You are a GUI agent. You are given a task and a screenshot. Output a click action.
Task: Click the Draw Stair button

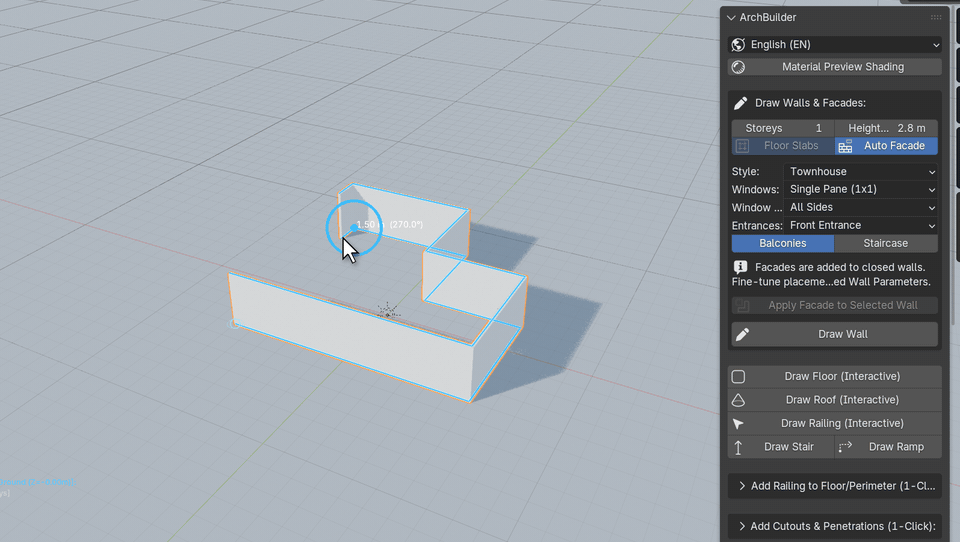click(x=781, y=447)
